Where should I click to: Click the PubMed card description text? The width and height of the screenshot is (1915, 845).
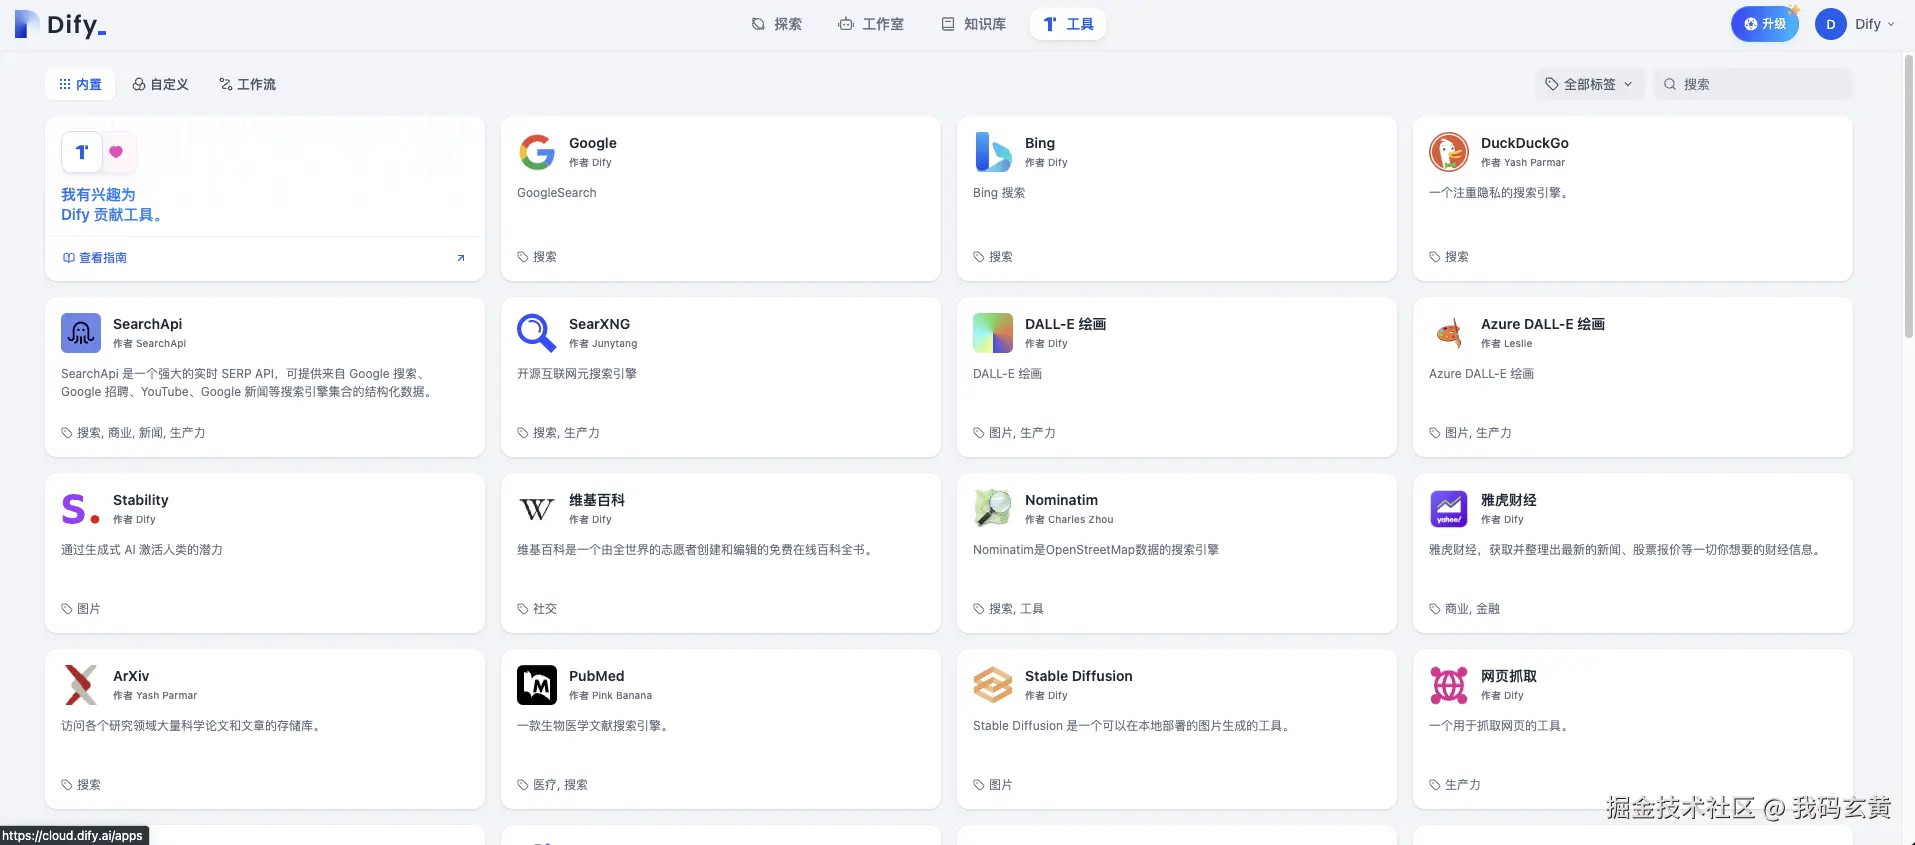click(593, 726)
